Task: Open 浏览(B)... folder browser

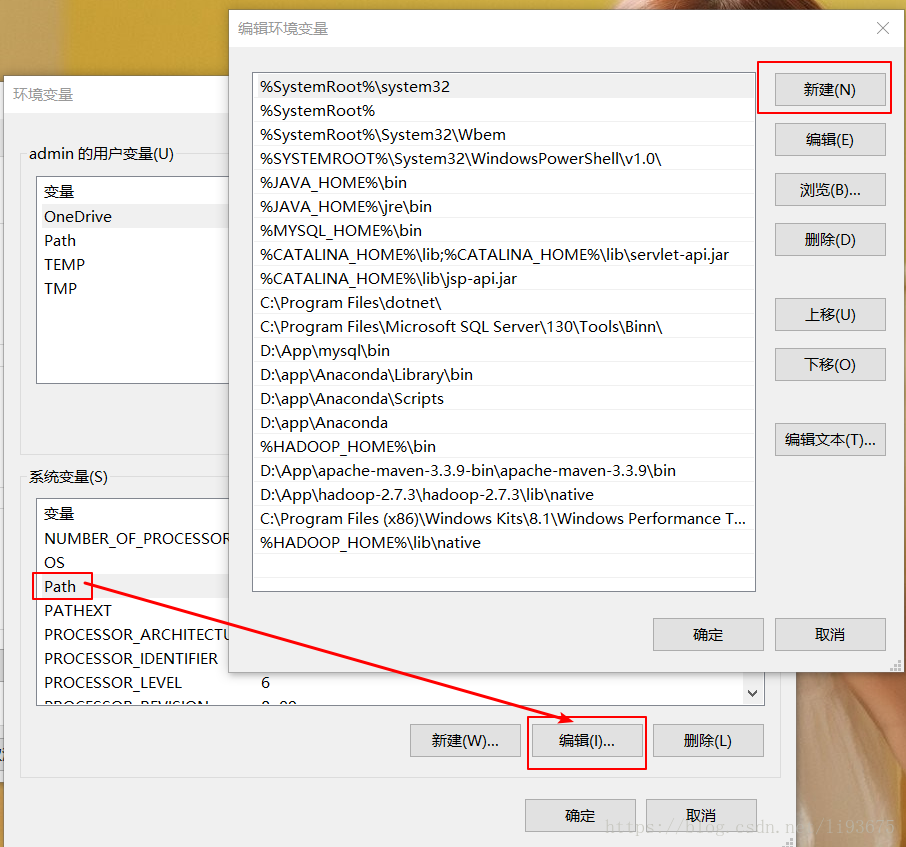Action: 830,190
